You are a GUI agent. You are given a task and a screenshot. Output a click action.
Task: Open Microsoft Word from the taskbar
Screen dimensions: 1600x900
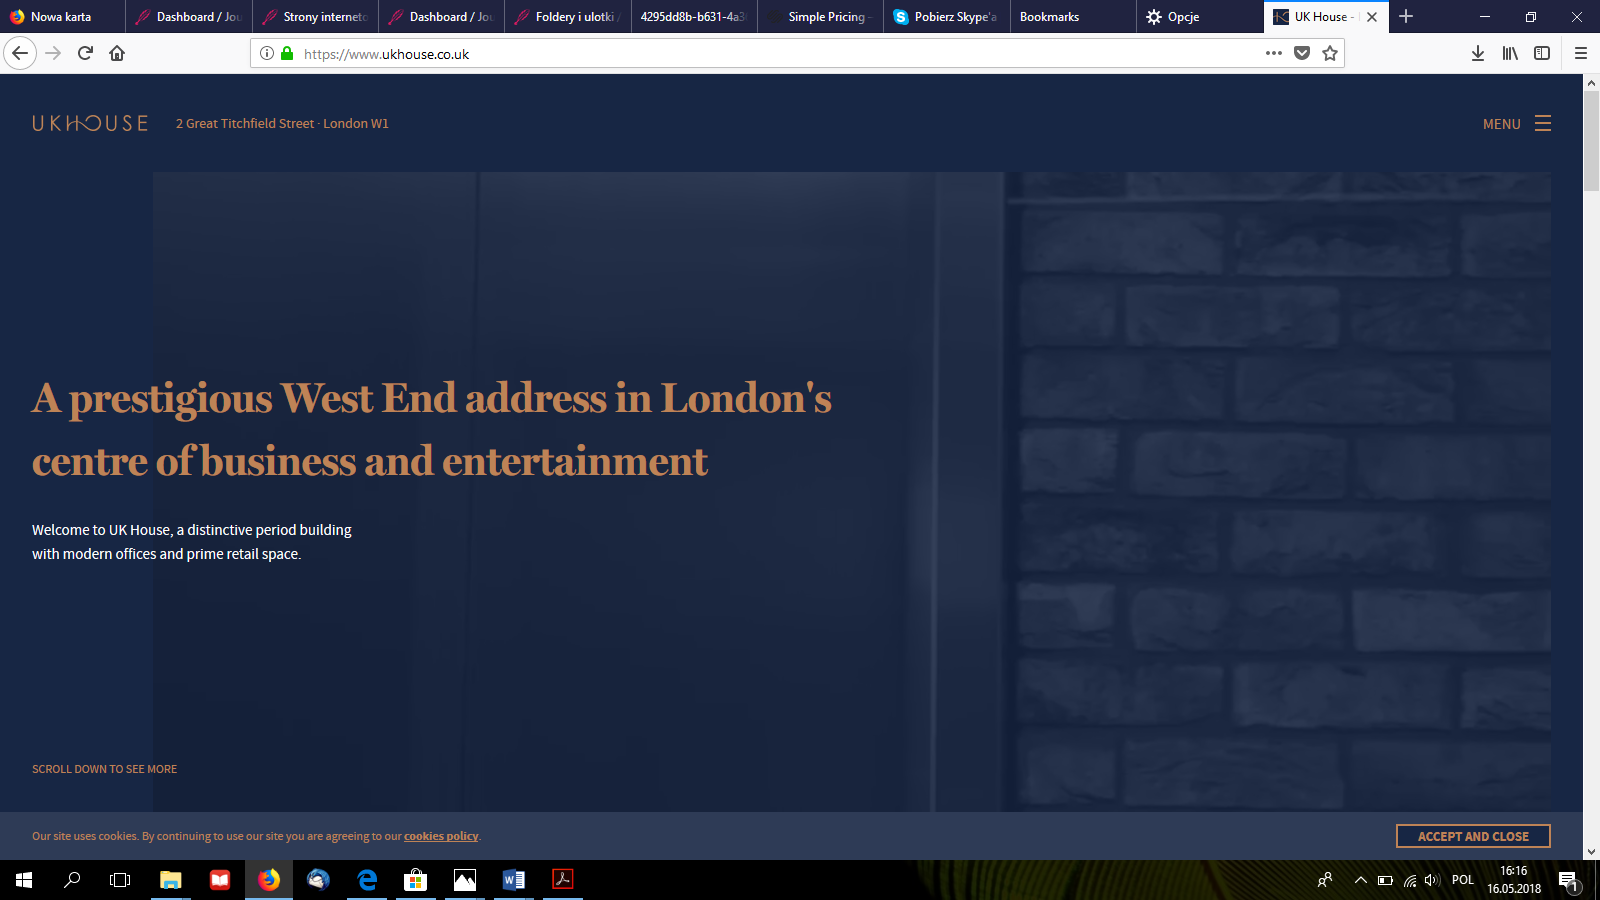514,880
